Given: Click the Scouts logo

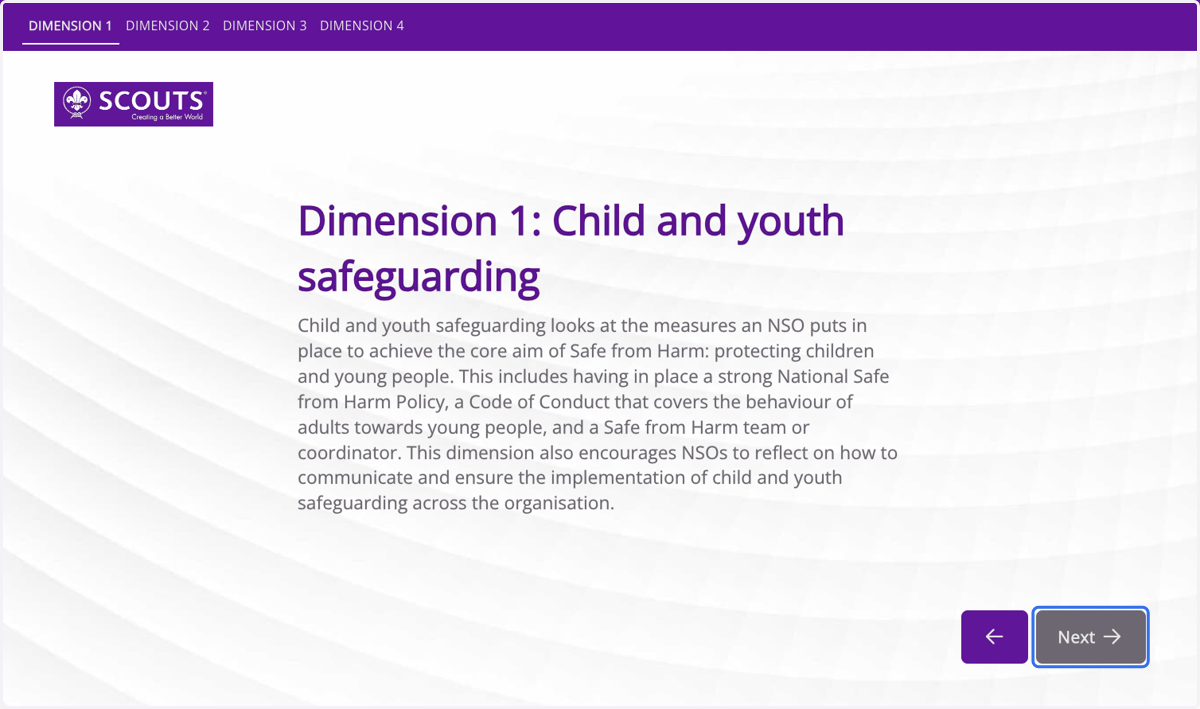Looking at the screenshot, I should pos(133,104).
